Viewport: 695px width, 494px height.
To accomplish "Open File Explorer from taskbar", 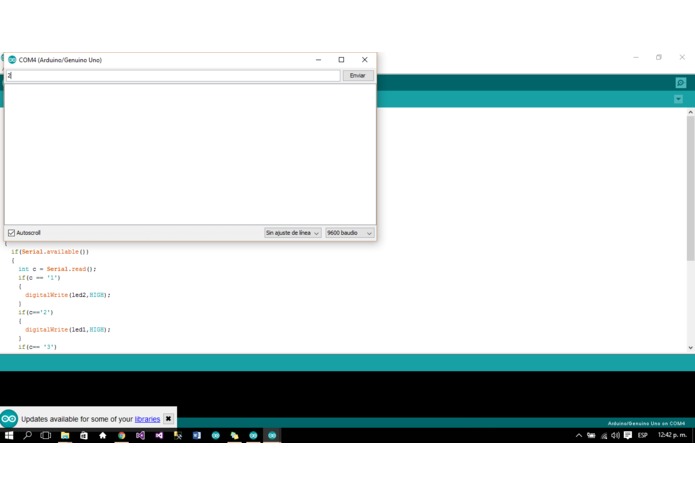I will (65, 436).
